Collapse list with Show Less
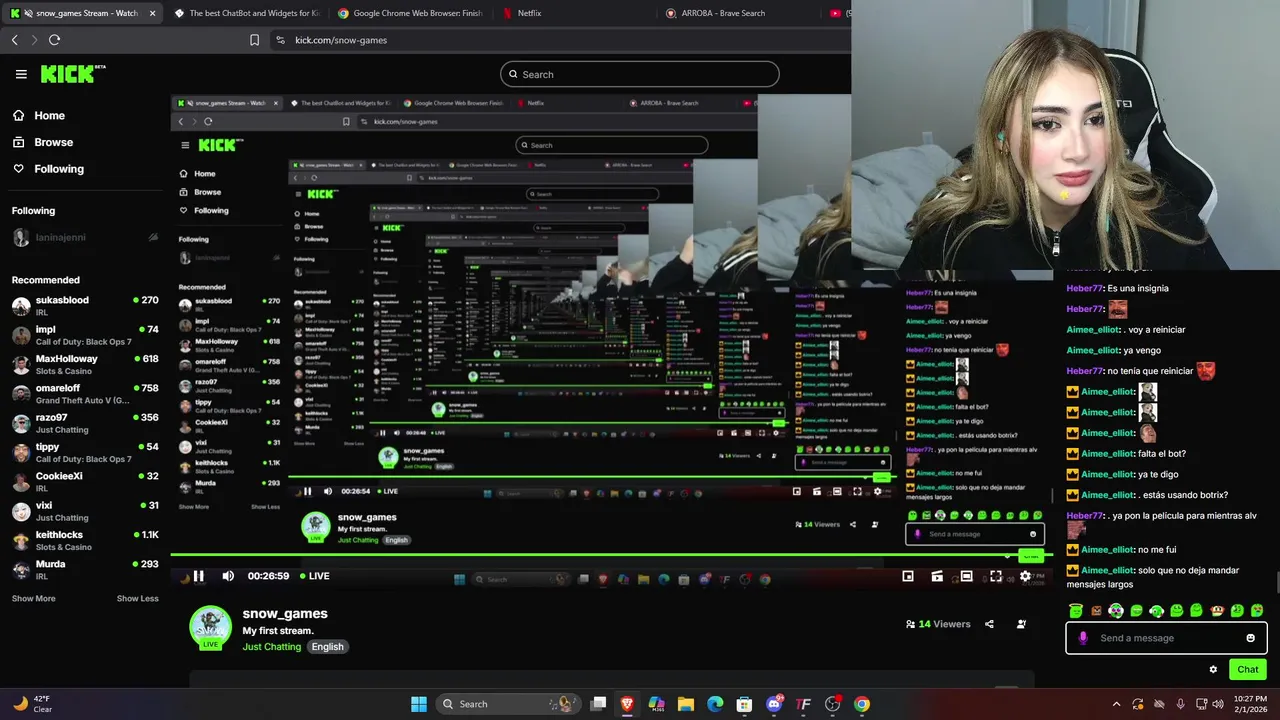1280x720 pixels. (137, 599)
